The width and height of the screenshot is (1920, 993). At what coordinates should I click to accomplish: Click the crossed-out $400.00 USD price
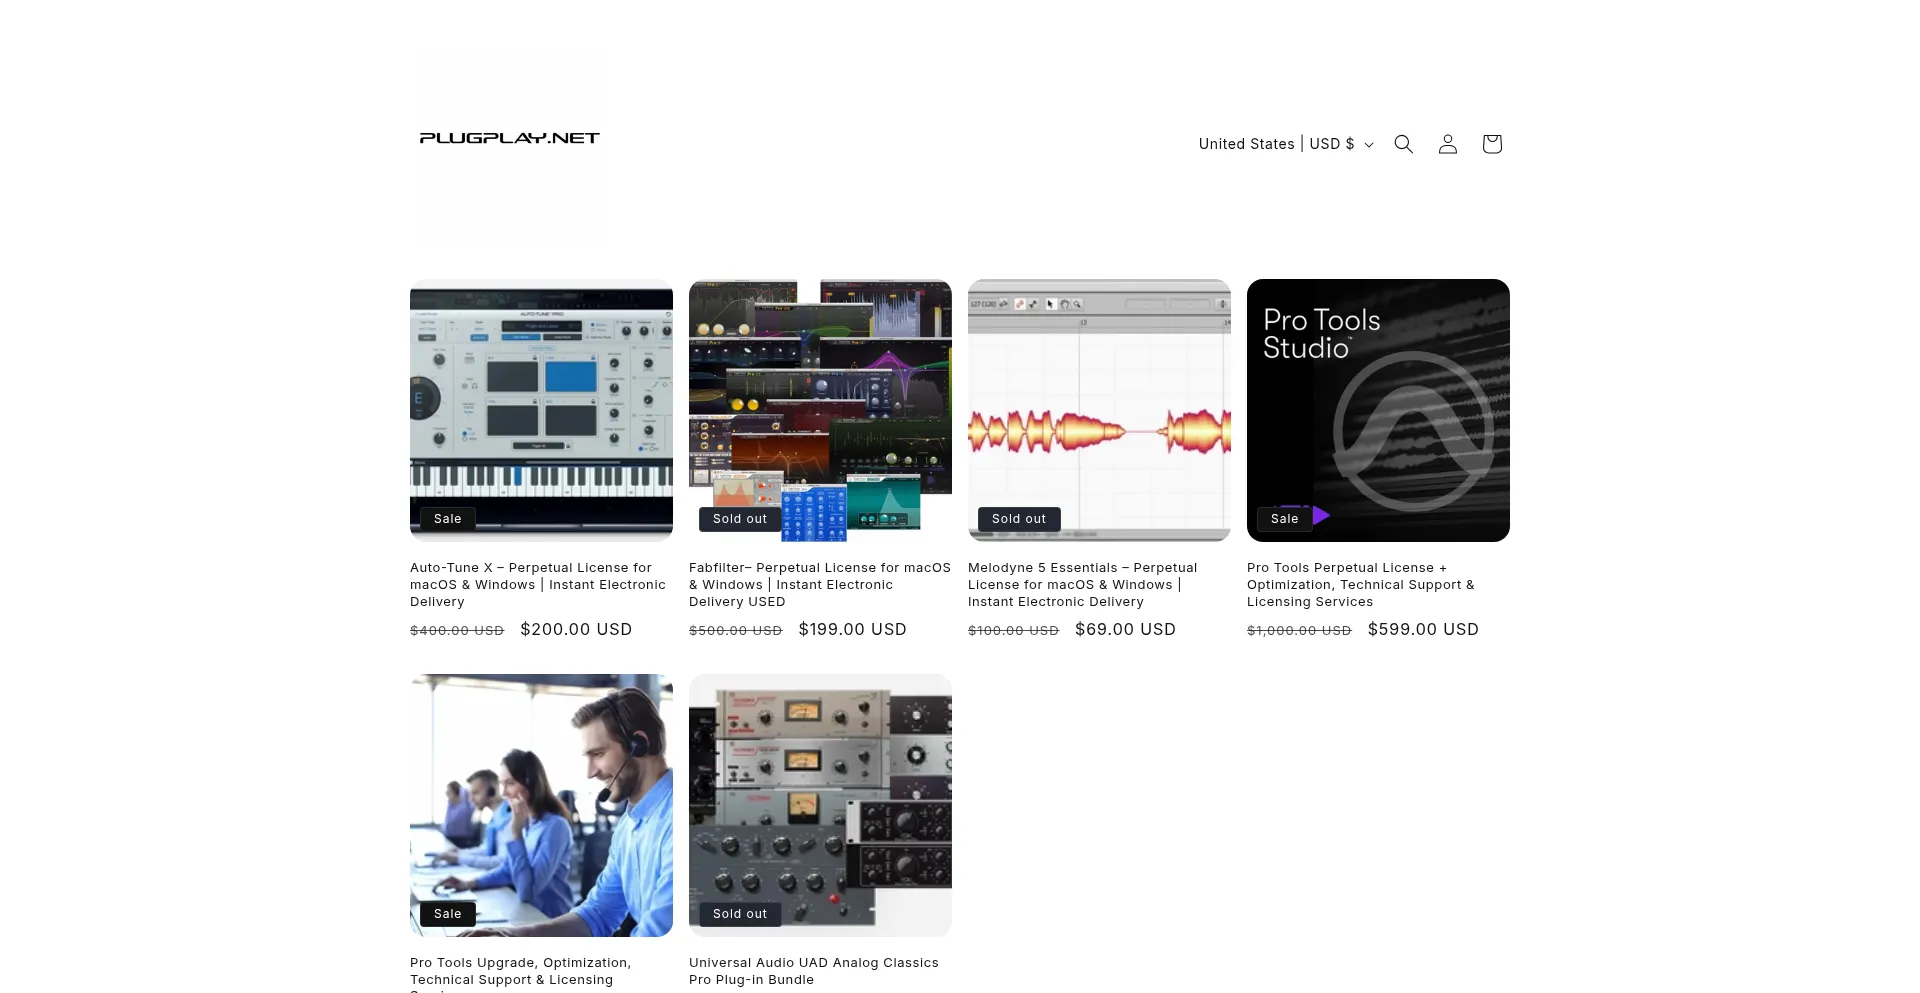[x=457, y=631]
